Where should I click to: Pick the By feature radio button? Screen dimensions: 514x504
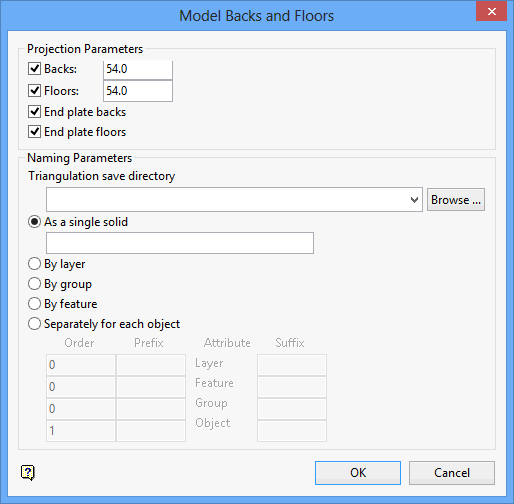(x=35, y=304)
